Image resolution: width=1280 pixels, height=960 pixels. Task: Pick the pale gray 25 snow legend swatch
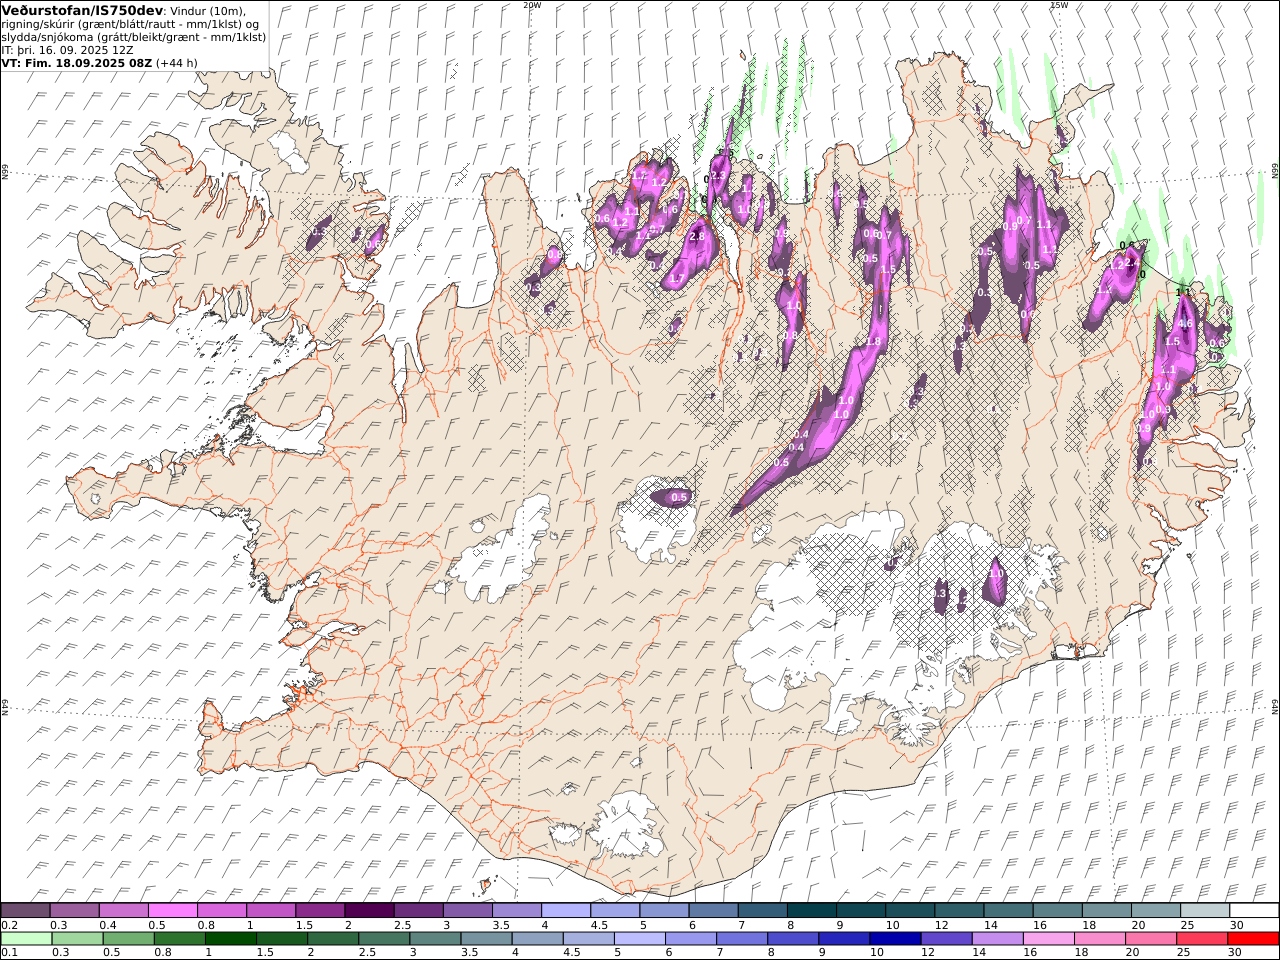(1205, 911)
